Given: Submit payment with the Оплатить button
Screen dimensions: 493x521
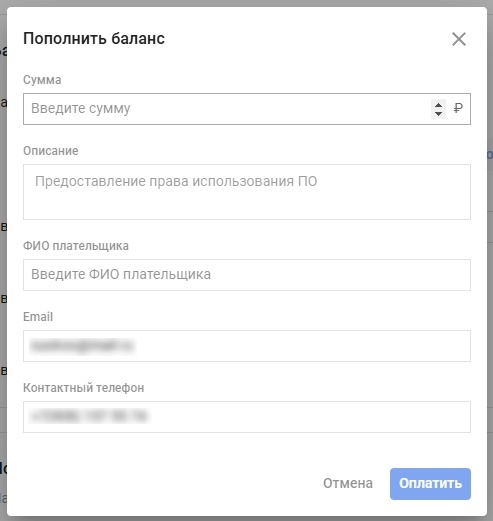Looking at the screenshot, I should [x=430, y=484].
